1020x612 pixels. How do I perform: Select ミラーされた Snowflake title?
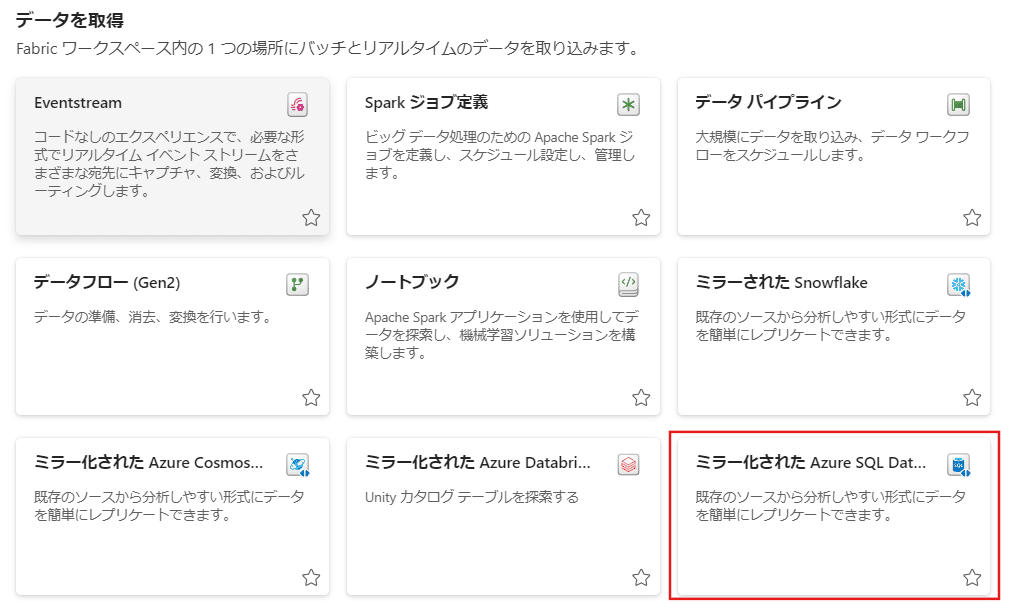coord(781,282)
